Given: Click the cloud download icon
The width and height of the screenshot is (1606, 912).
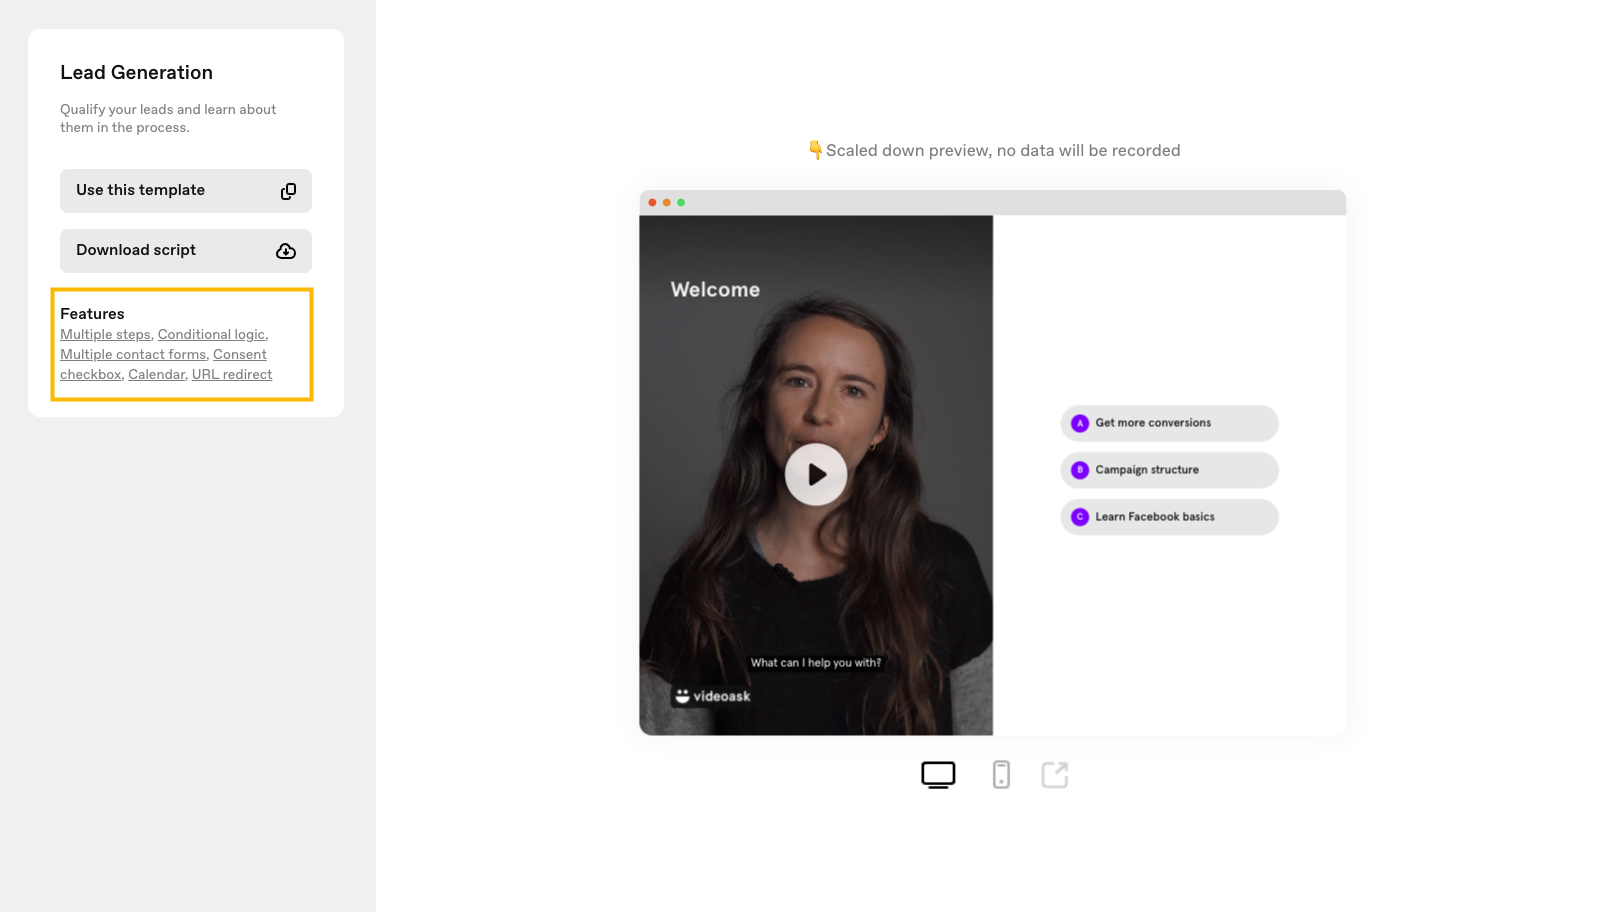Looking at the screenshot, I should [x=286, y=251].
